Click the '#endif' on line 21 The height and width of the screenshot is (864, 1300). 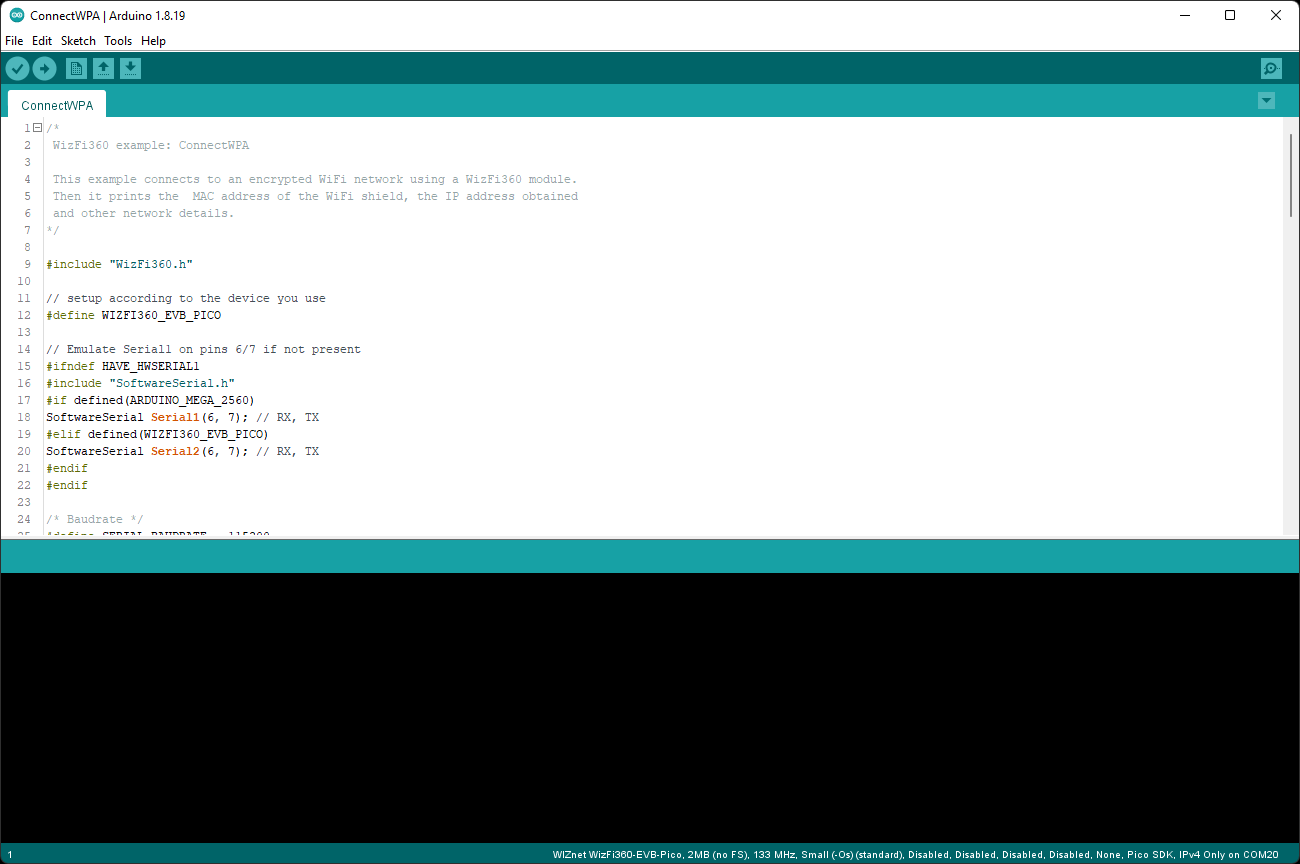pyautogui.click(x=67, y=468)
